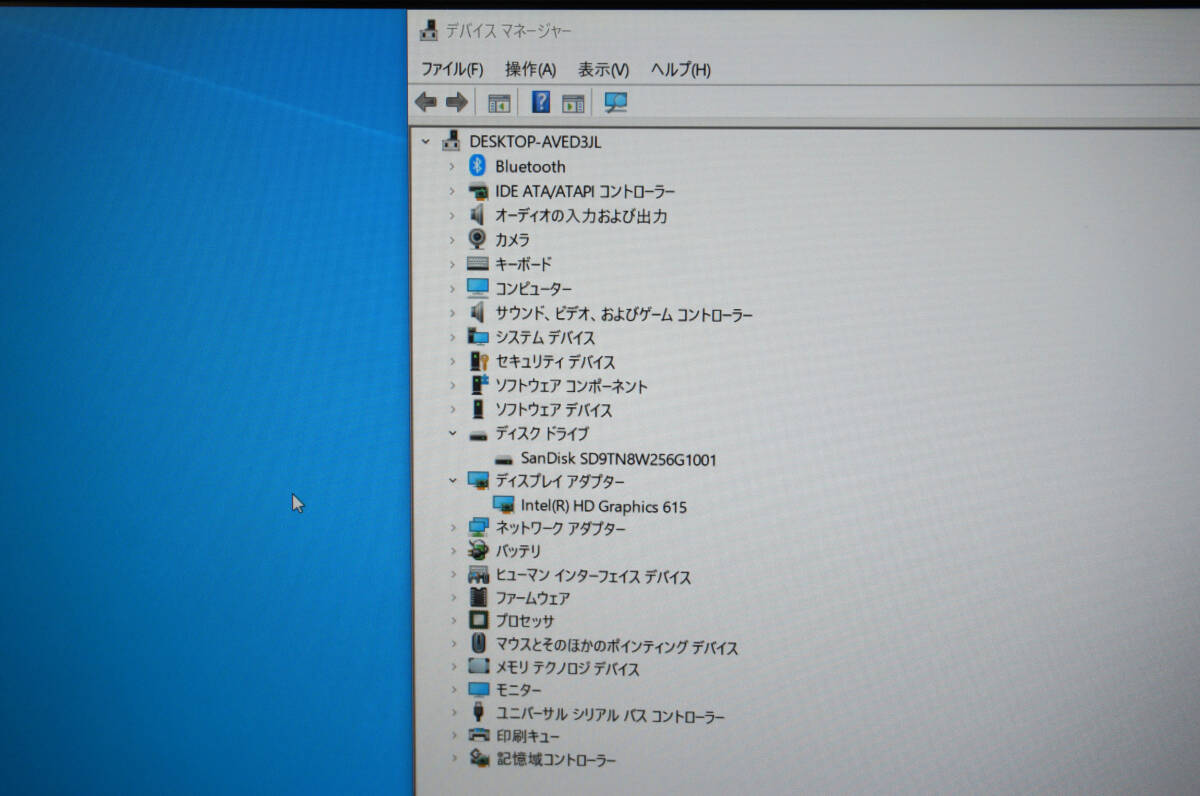Click the バッテリ battery category icon
1200x796 pixels.
tap(477, 551)
